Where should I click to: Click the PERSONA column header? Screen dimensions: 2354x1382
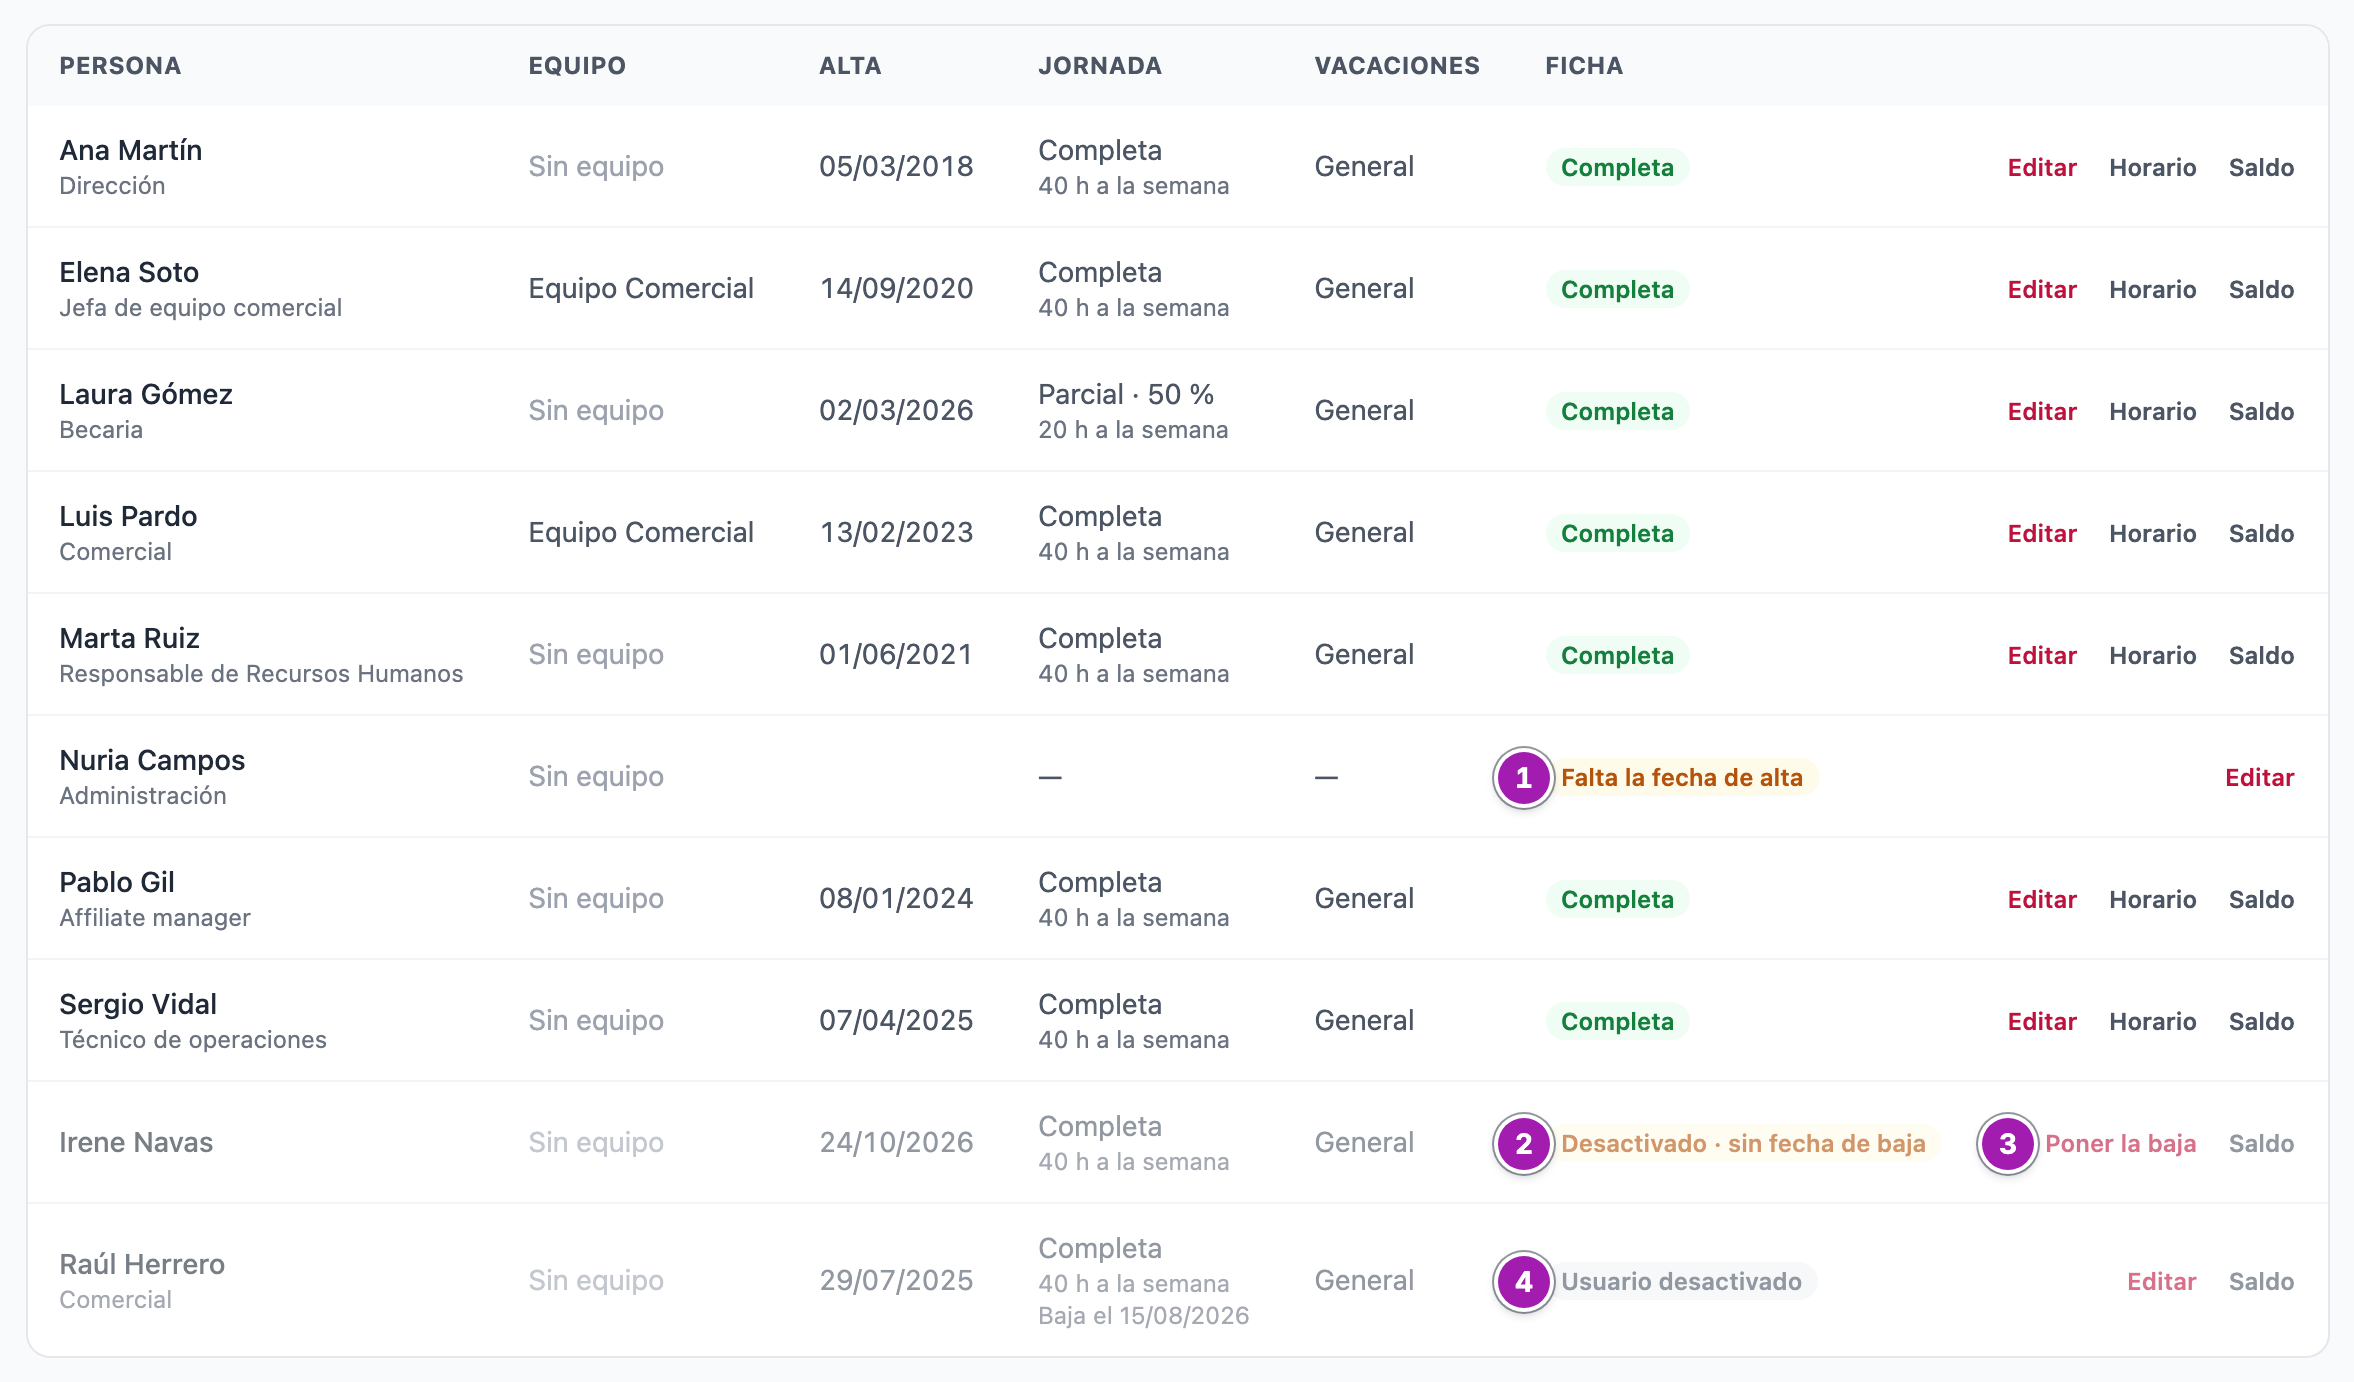click(x=120, y=66)
